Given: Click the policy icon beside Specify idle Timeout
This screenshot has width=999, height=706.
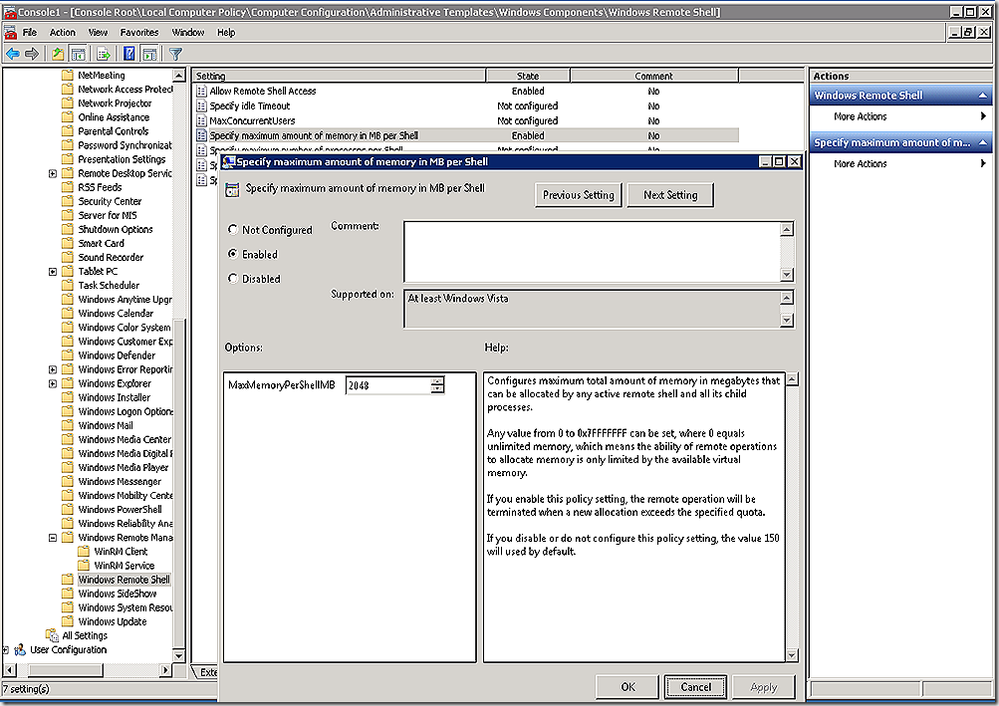Looking at the screenshot, I should [x=201, y=106].
